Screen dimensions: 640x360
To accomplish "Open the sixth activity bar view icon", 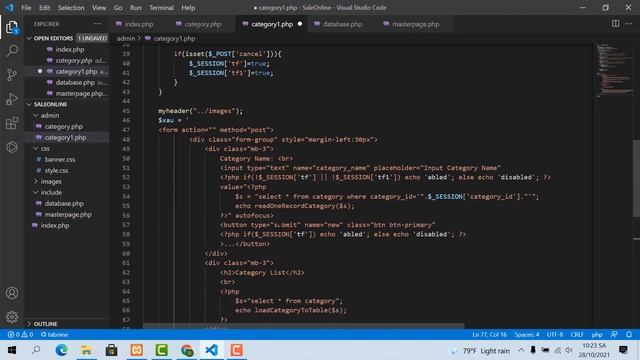I will 12,147.
